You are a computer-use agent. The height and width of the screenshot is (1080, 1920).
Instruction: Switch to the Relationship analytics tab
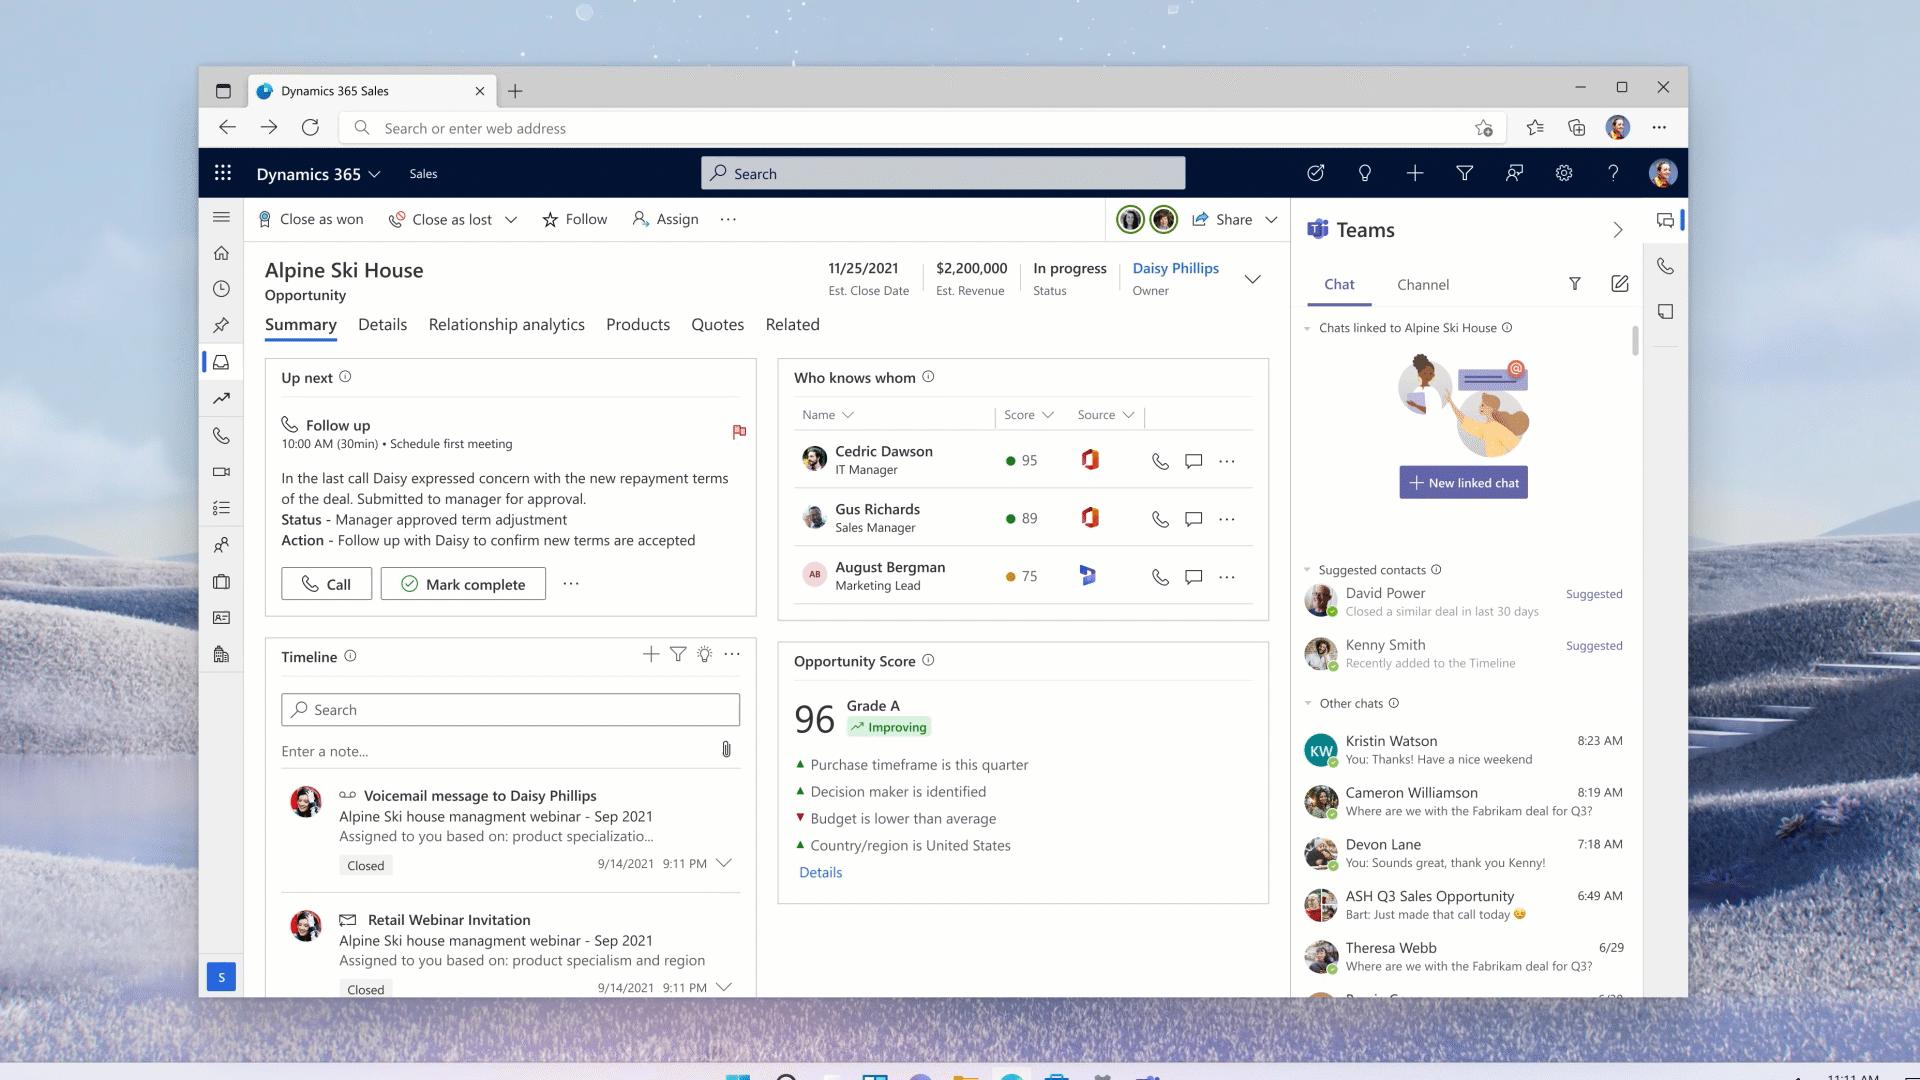506,324
